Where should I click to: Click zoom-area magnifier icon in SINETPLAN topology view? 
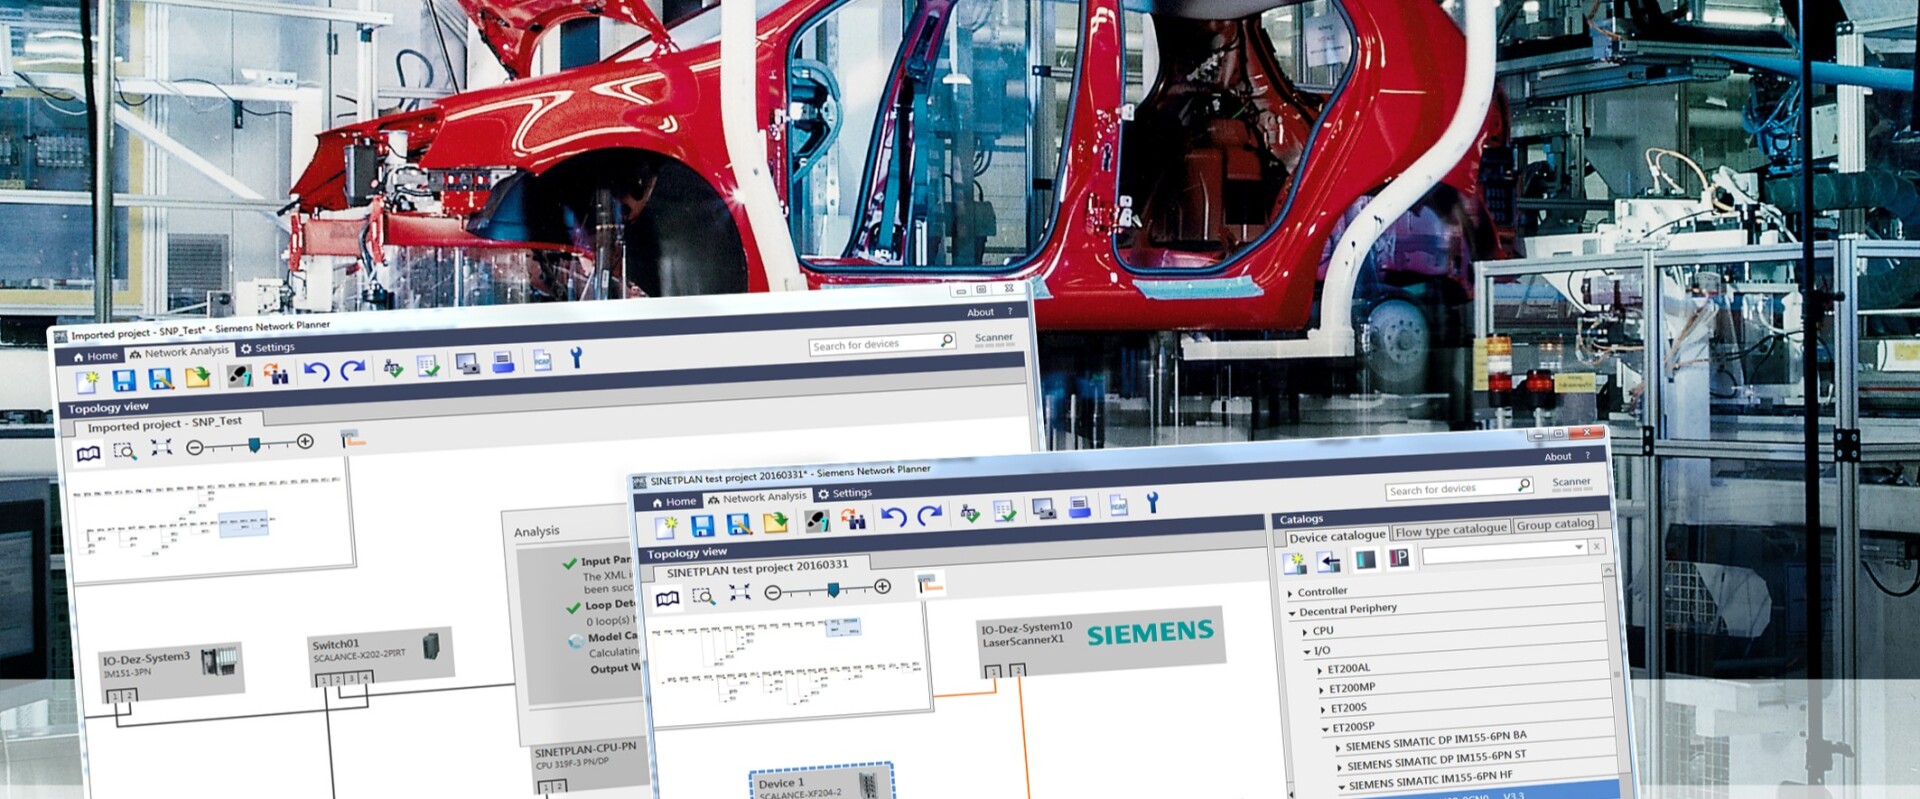[703, 596]
